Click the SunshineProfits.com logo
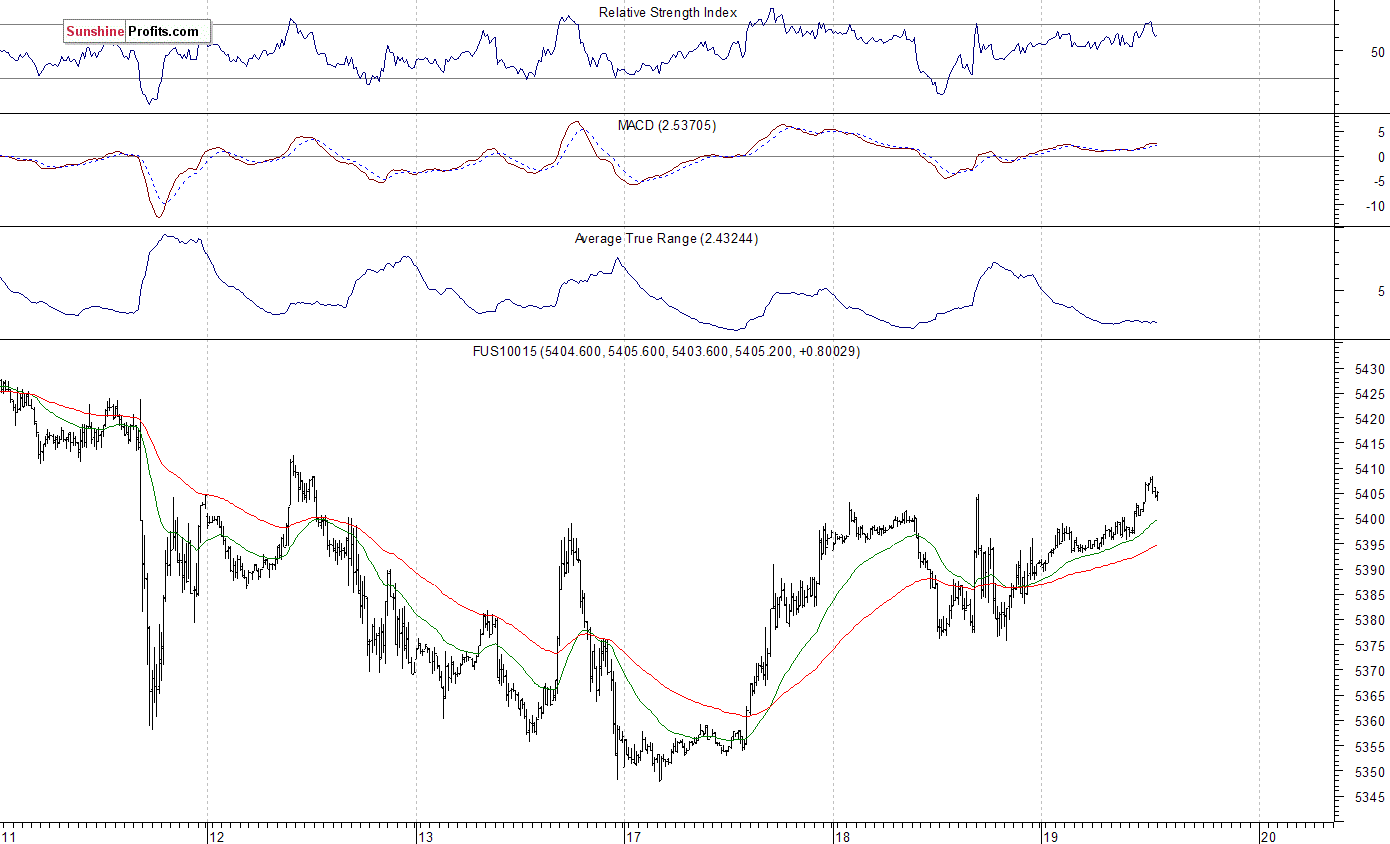 coord(137,32)
